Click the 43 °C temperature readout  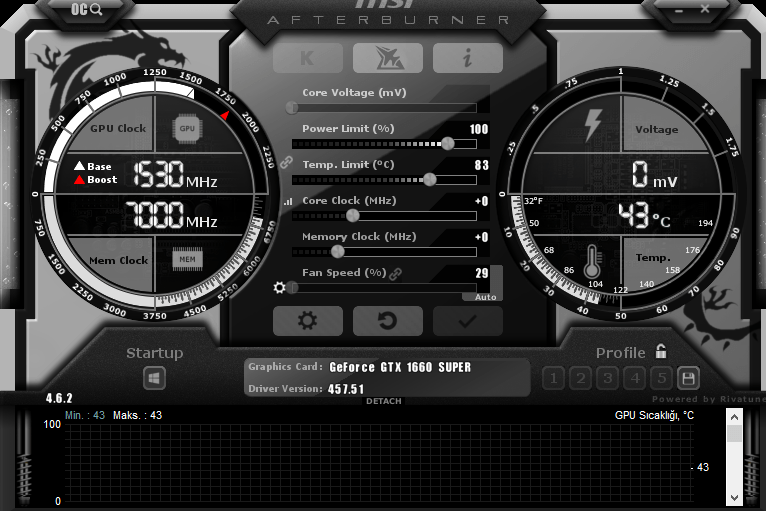[644, 216]
